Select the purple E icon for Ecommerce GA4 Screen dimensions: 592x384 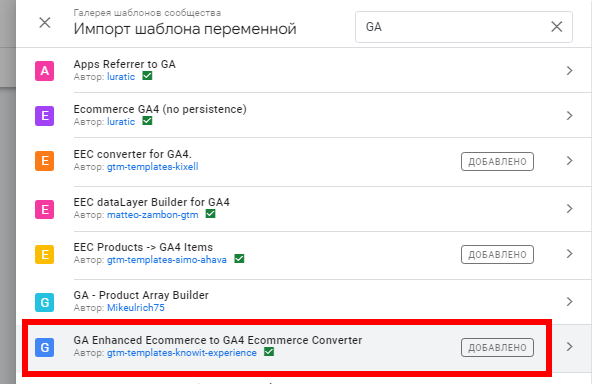tap(45, 116)
